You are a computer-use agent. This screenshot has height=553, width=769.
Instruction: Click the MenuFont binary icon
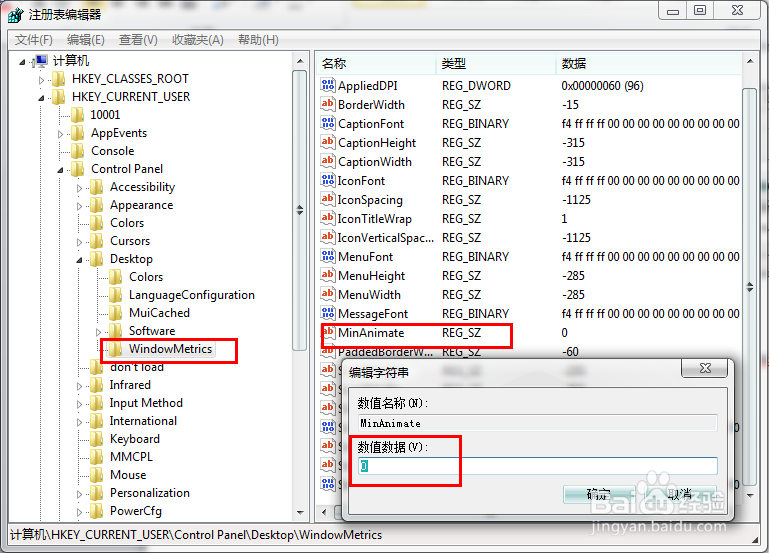(328, 256)
